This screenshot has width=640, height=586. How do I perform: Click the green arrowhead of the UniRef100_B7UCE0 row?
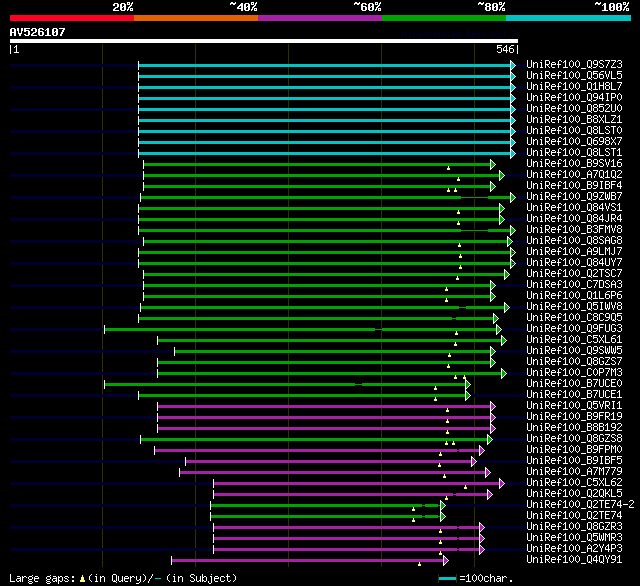[x=468, y=384]
